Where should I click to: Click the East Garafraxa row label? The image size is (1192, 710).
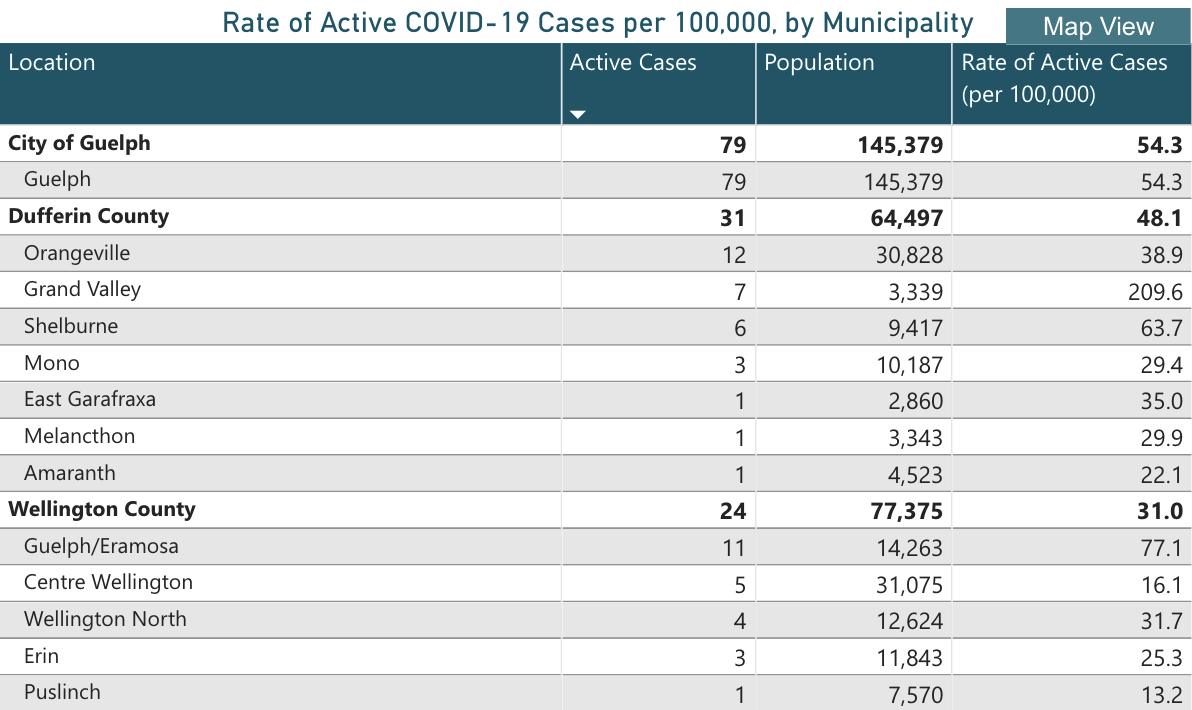point(90,399)
